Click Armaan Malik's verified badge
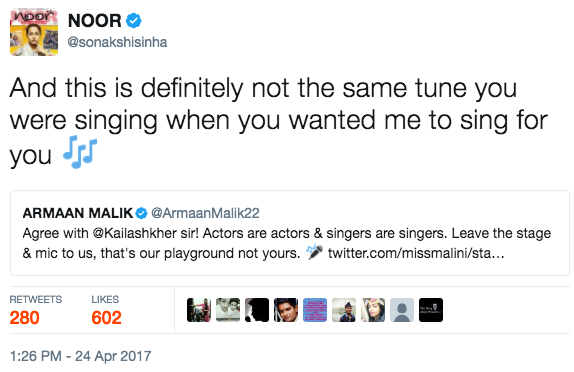574x372 pixels. 141,213
